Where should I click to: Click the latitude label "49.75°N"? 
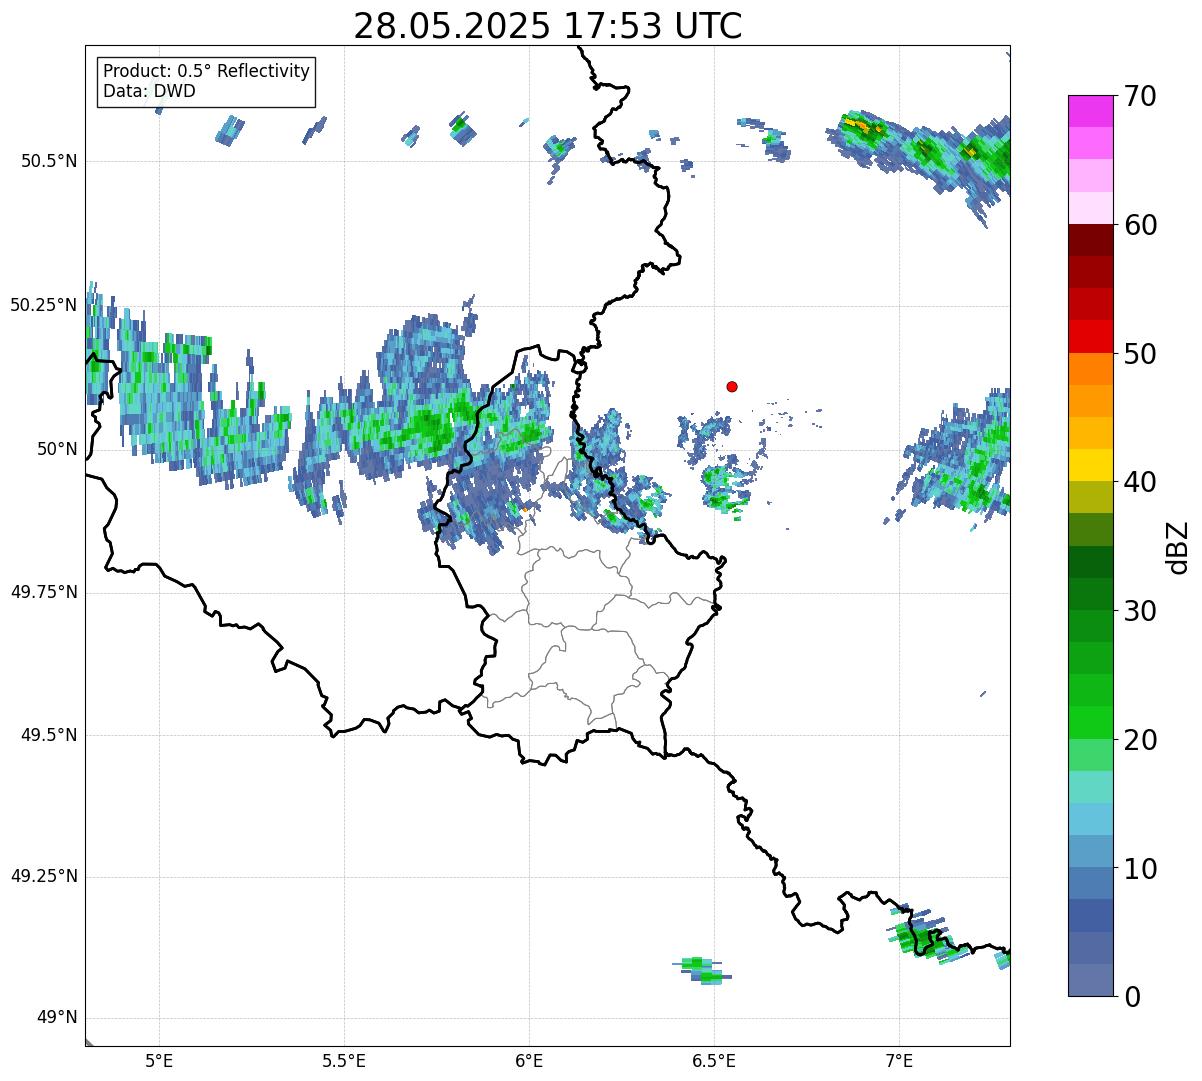click(43, 592)
